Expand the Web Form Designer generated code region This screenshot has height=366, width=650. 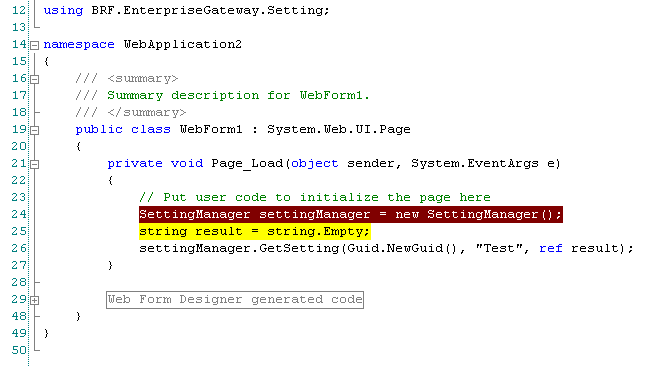[x=35, y=300]
